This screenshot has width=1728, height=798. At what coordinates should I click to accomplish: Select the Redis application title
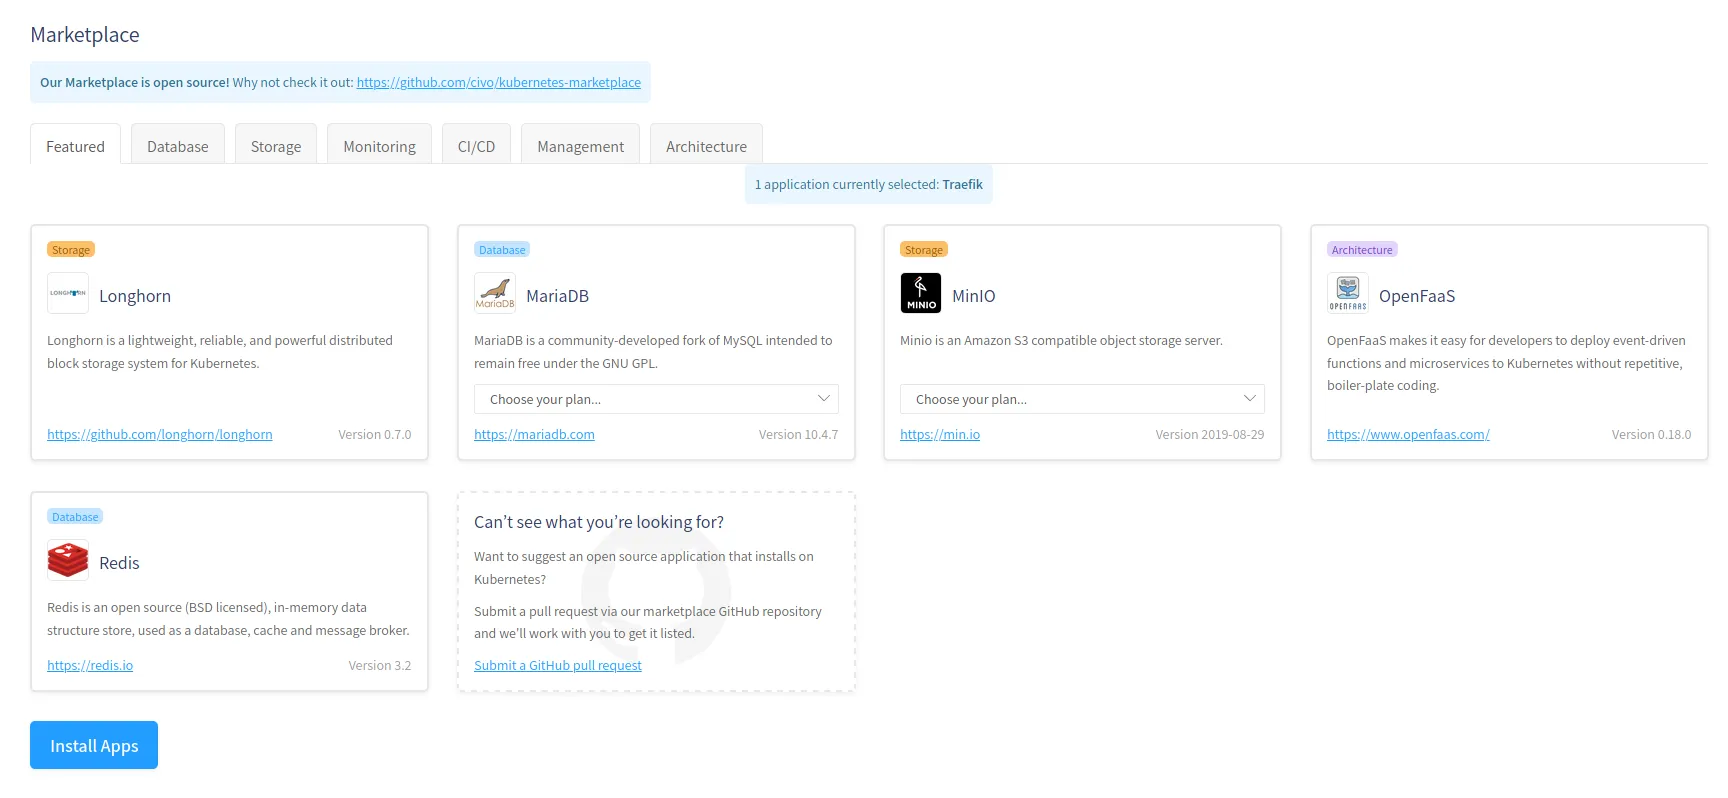119,563
